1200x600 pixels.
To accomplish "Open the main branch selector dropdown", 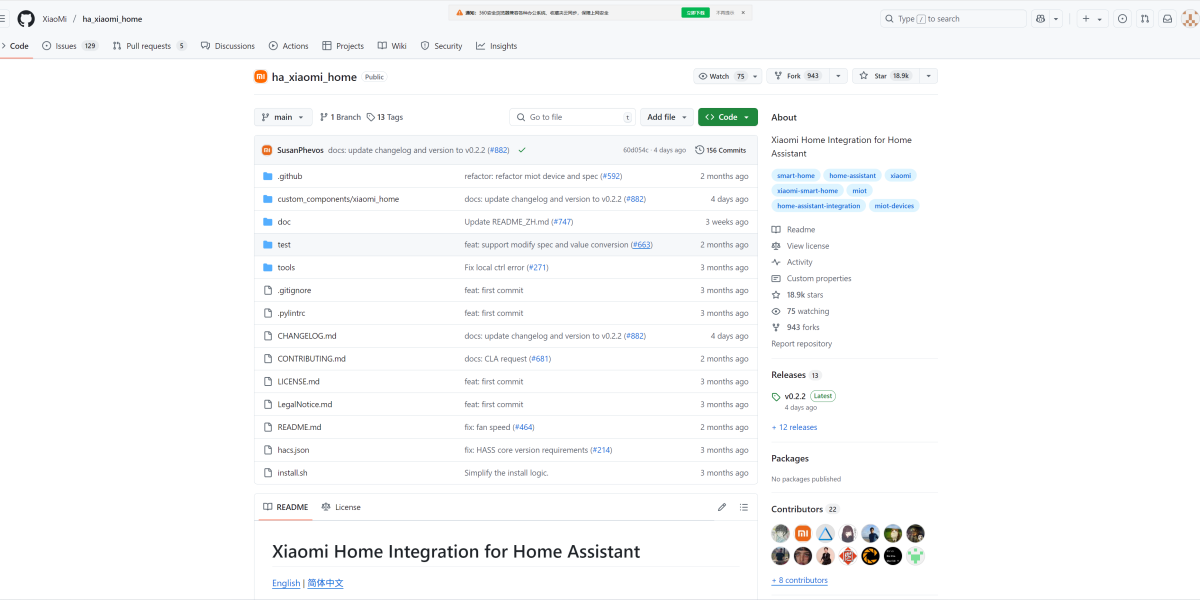I will (284, 117).
